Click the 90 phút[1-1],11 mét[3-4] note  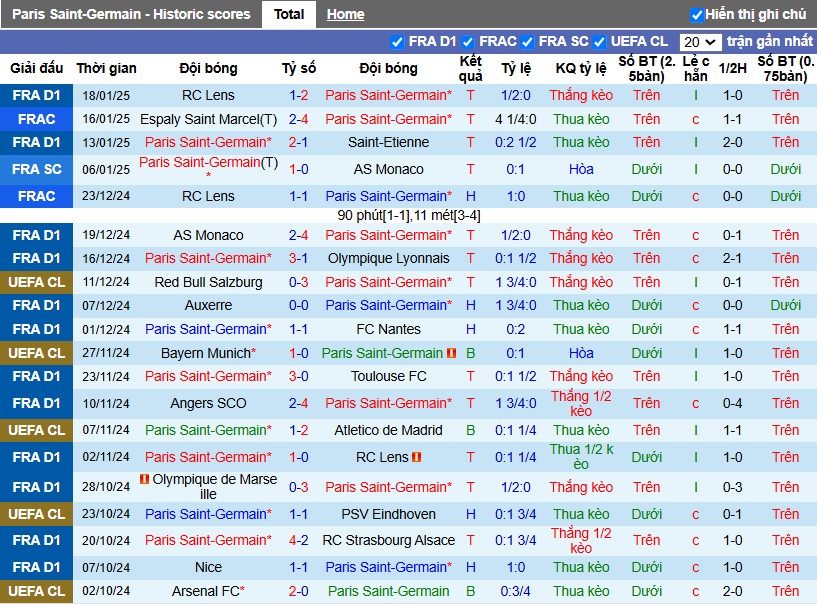(408, 216)
